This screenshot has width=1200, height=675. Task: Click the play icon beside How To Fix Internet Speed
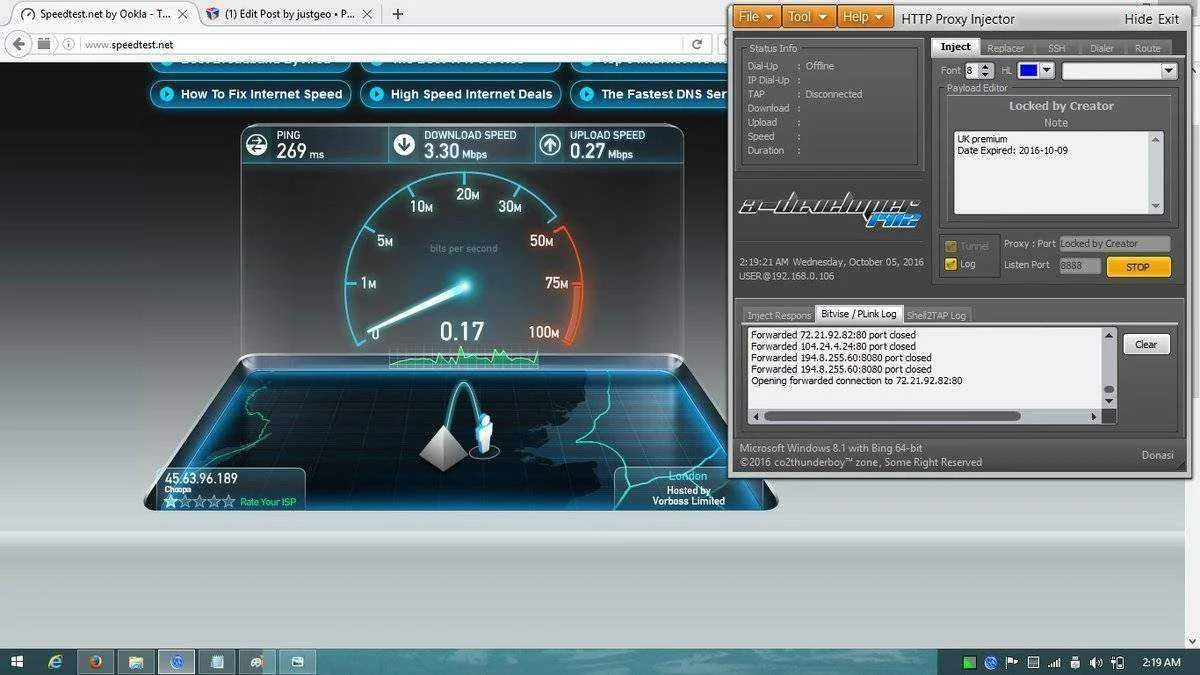click(x=165, y=94)
